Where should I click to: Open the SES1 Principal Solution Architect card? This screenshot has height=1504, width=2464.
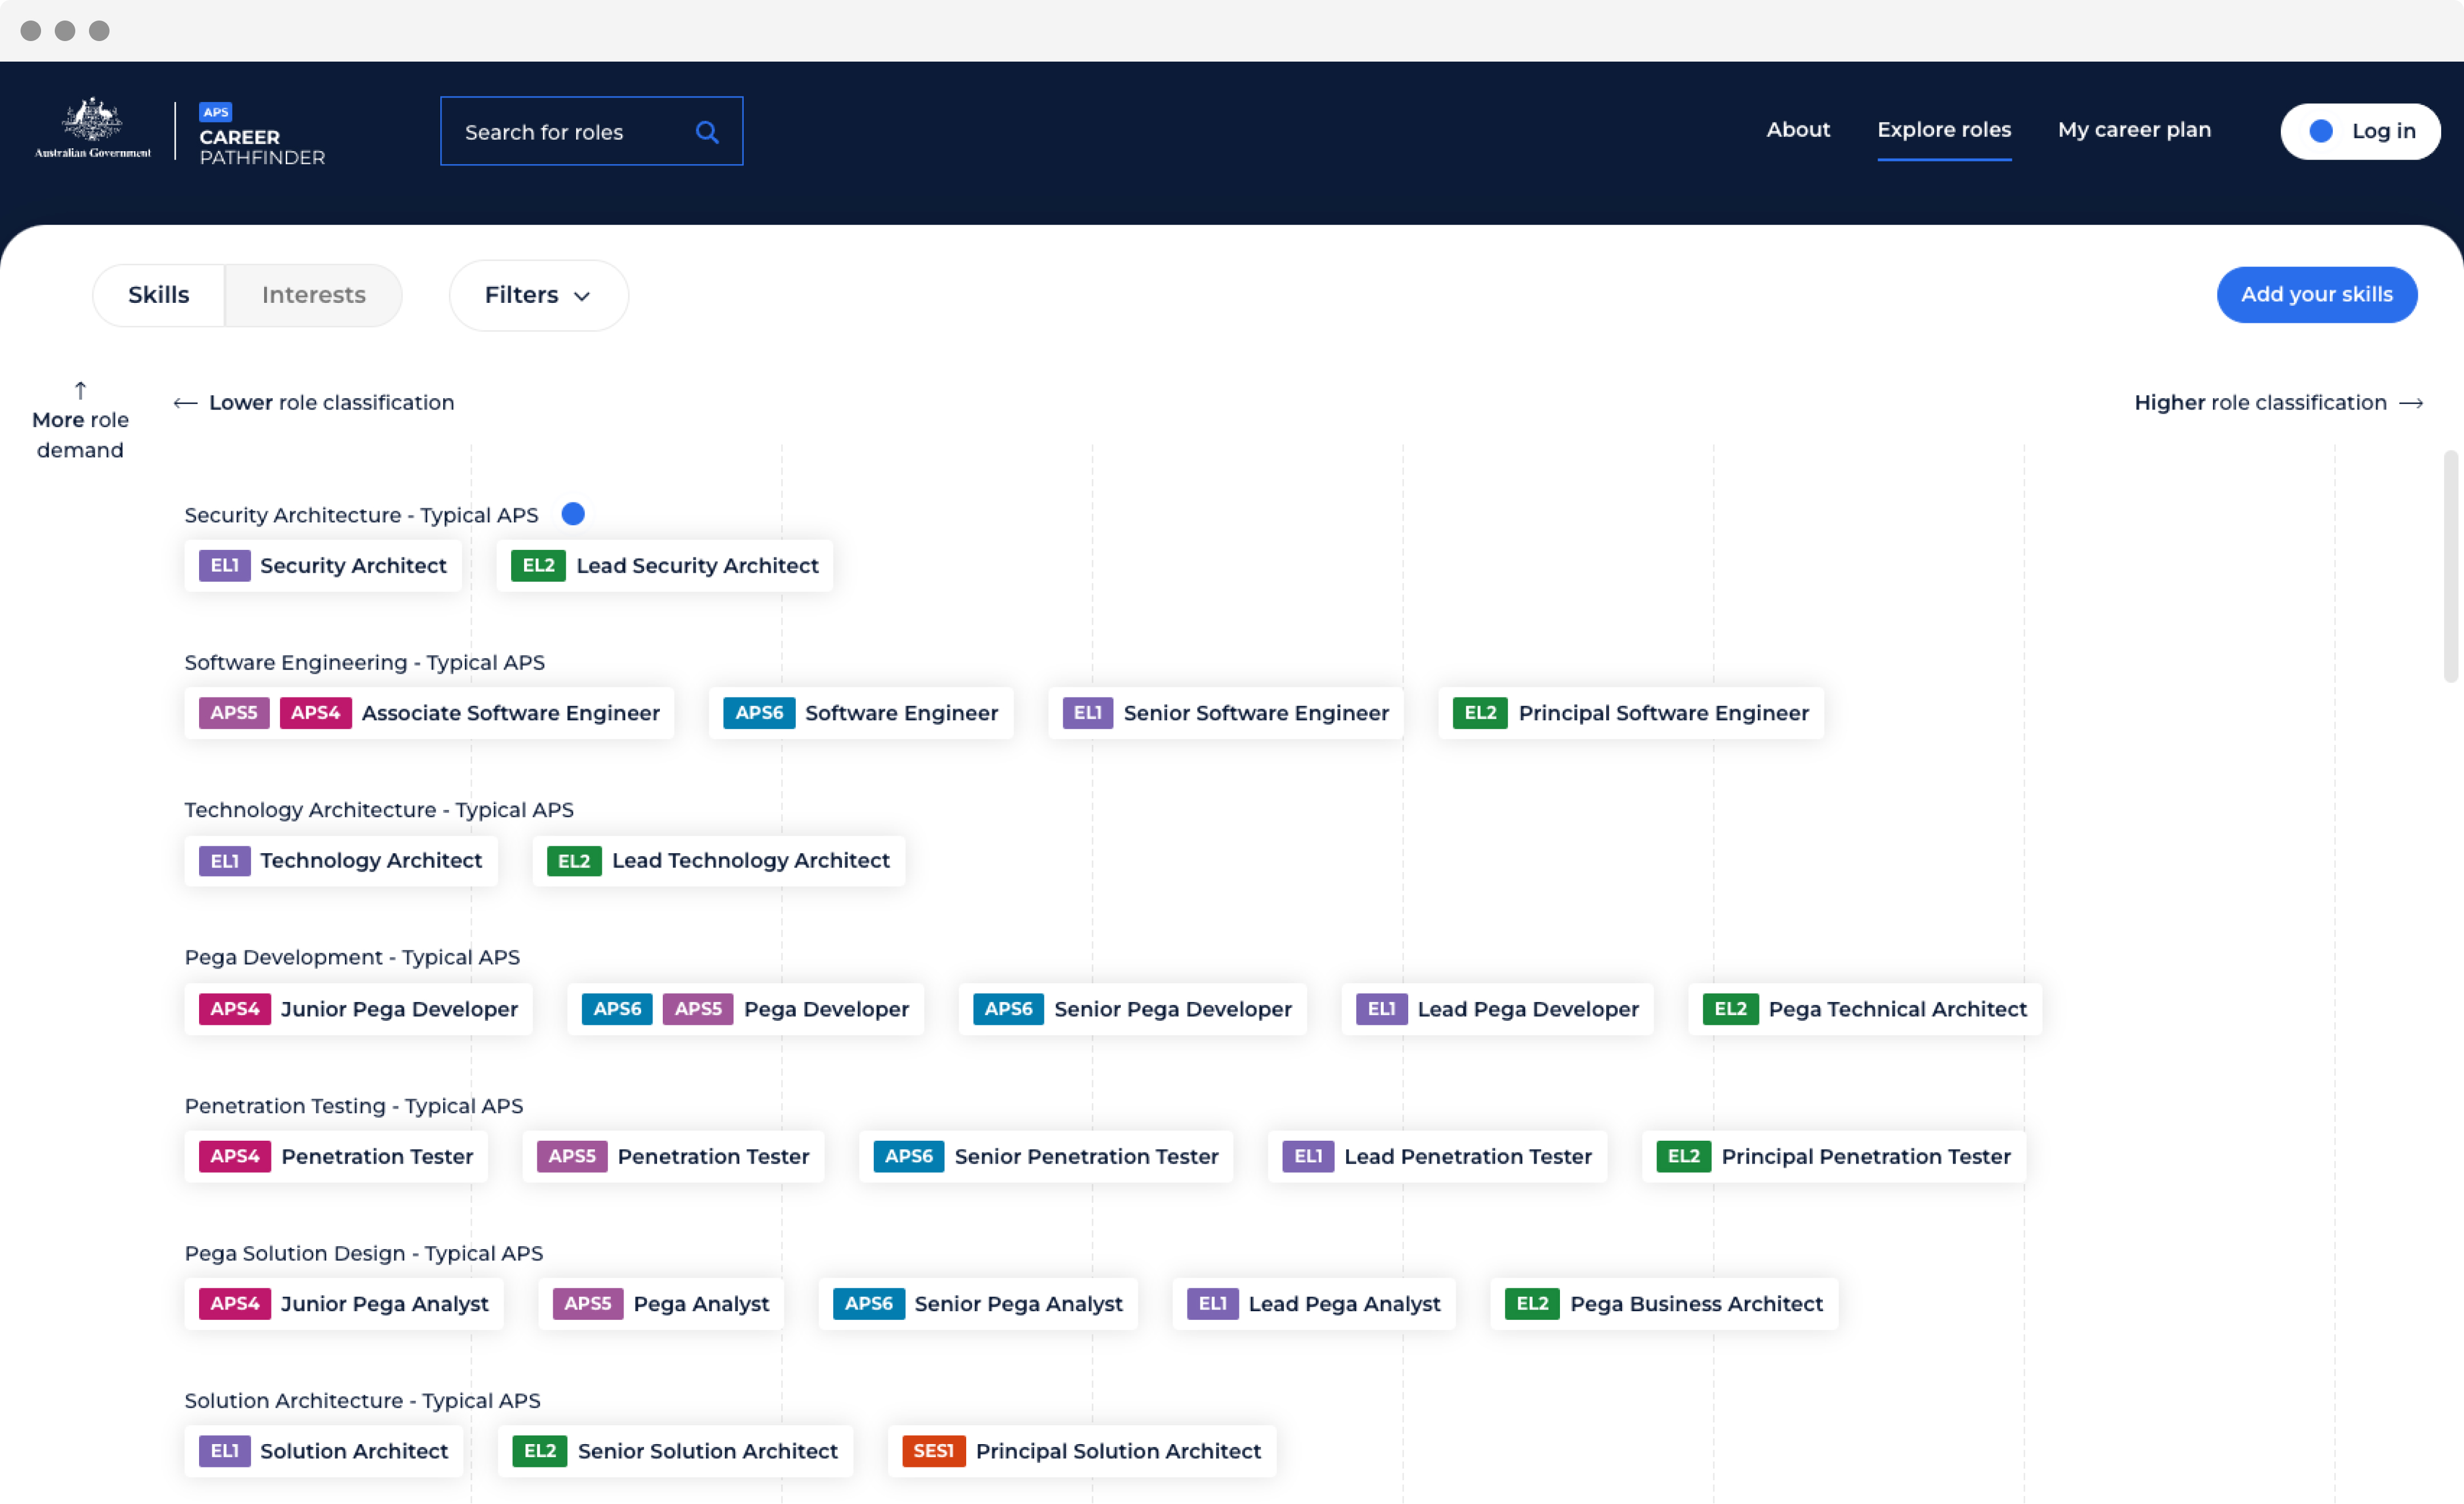1081,1451
